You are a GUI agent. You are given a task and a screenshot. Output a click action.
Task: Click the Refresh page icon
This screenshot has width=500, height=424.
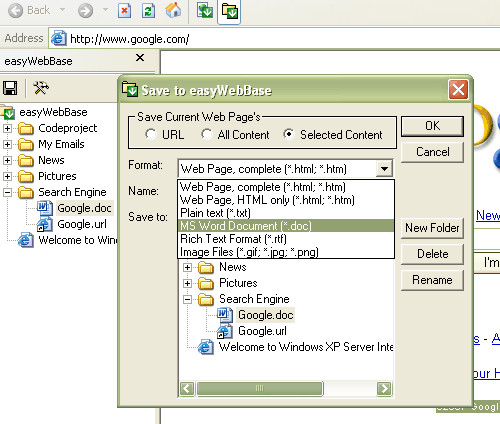click(x=148, y=11)
